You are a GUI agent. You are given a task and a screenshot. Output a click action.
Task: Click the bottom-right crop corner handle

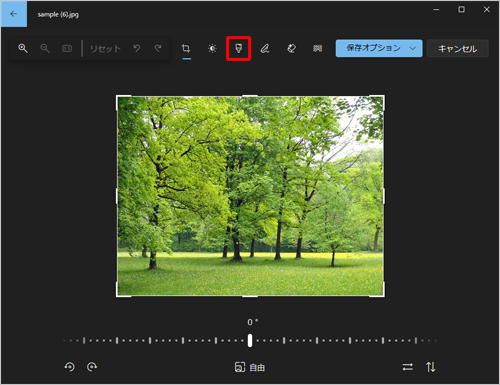383,295
